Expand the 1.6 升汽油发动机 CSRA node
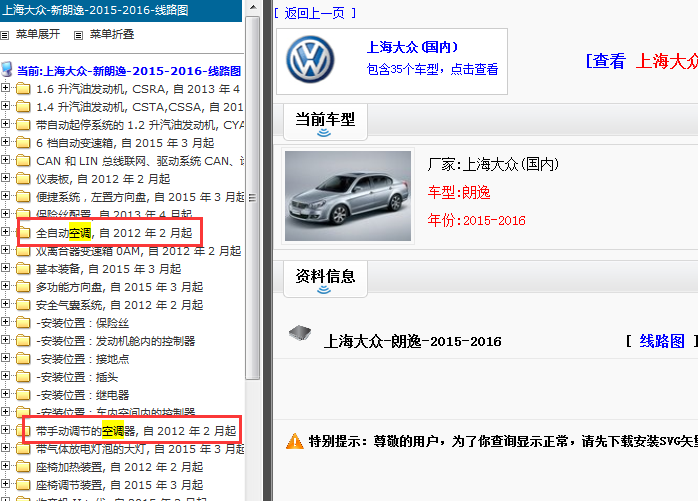Screen dimensions: 698x501 coord(5,88)
